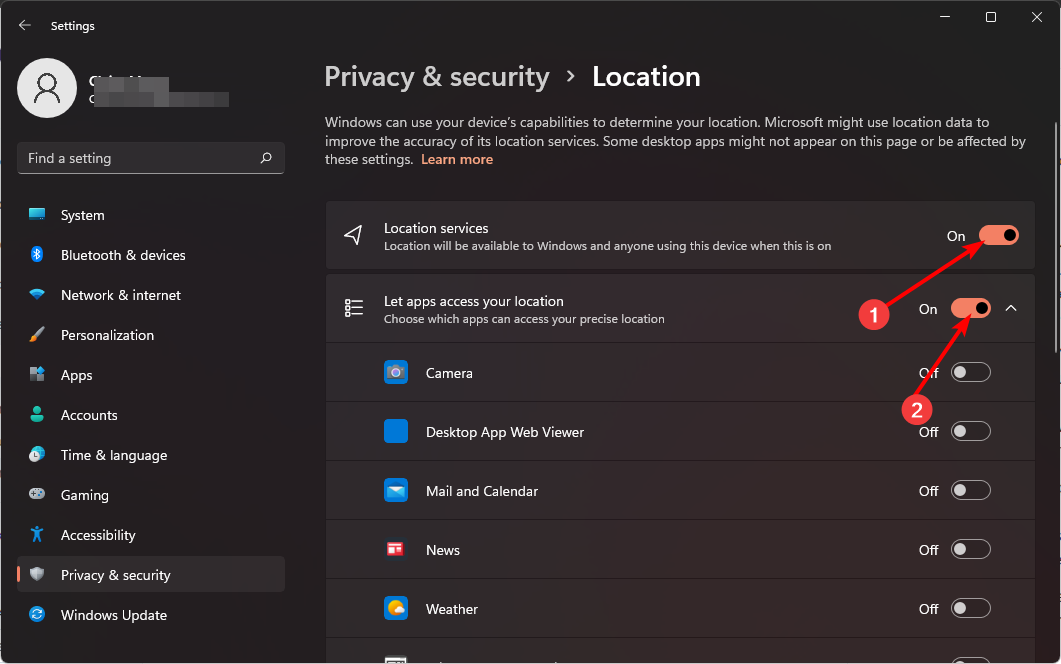
Task: Open Windows Update settings
Action: tap(113, 615)
